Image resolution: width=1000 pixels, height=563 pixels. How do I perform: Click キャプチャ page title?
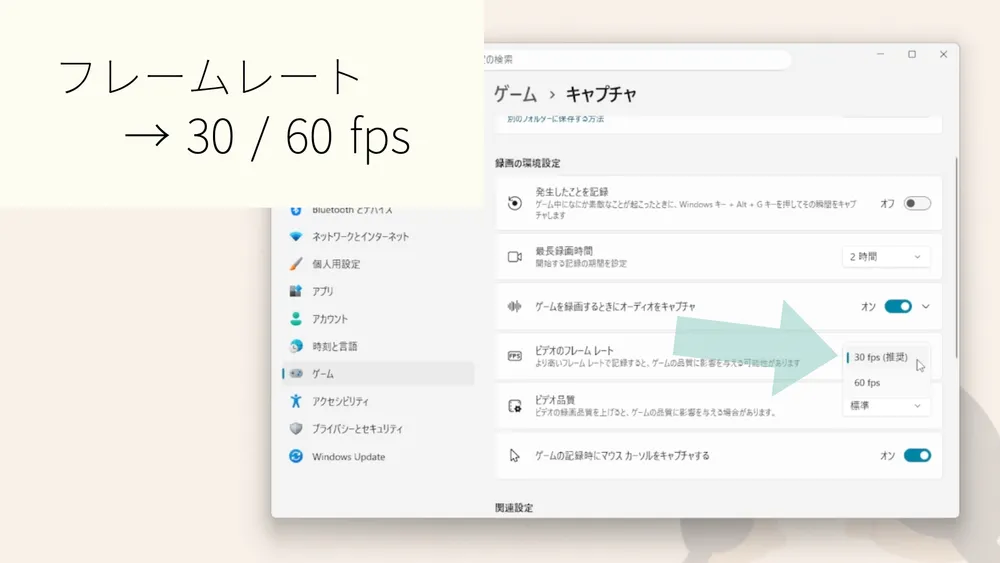pyautogui.click(x=601, y=94)
